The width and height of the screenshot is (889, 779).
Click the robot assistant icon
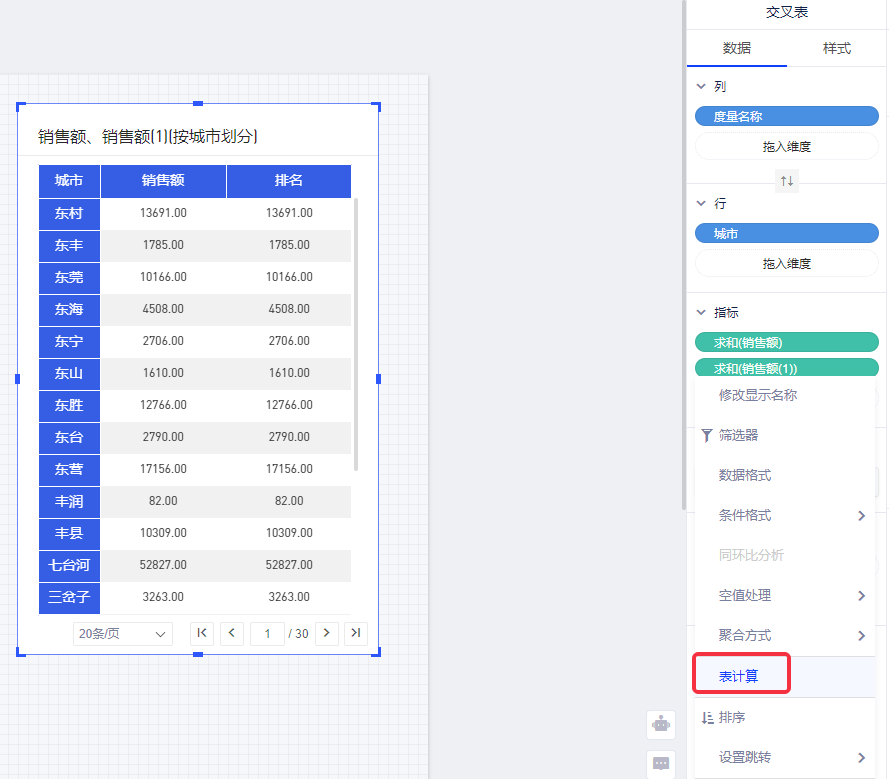660,723
